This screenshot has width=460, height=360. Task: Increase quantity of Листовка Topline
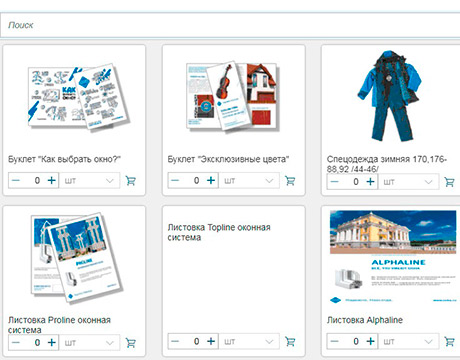[211, 341]
